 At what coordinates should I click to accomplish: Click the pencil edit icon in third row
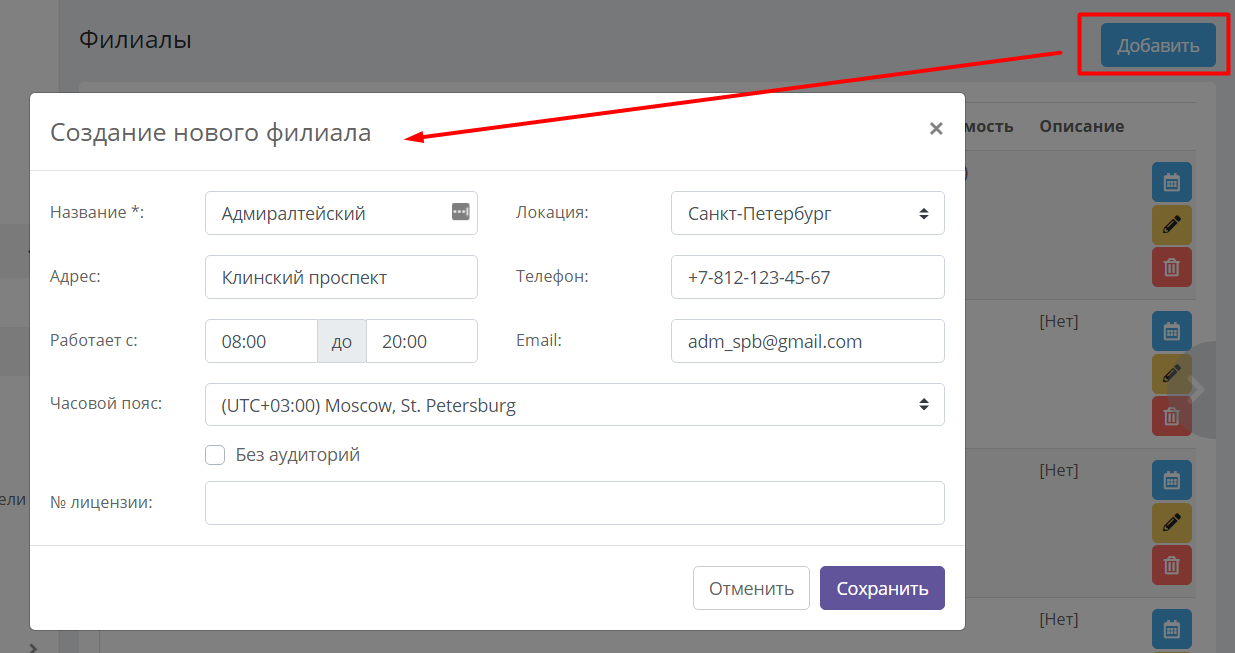1171,522
